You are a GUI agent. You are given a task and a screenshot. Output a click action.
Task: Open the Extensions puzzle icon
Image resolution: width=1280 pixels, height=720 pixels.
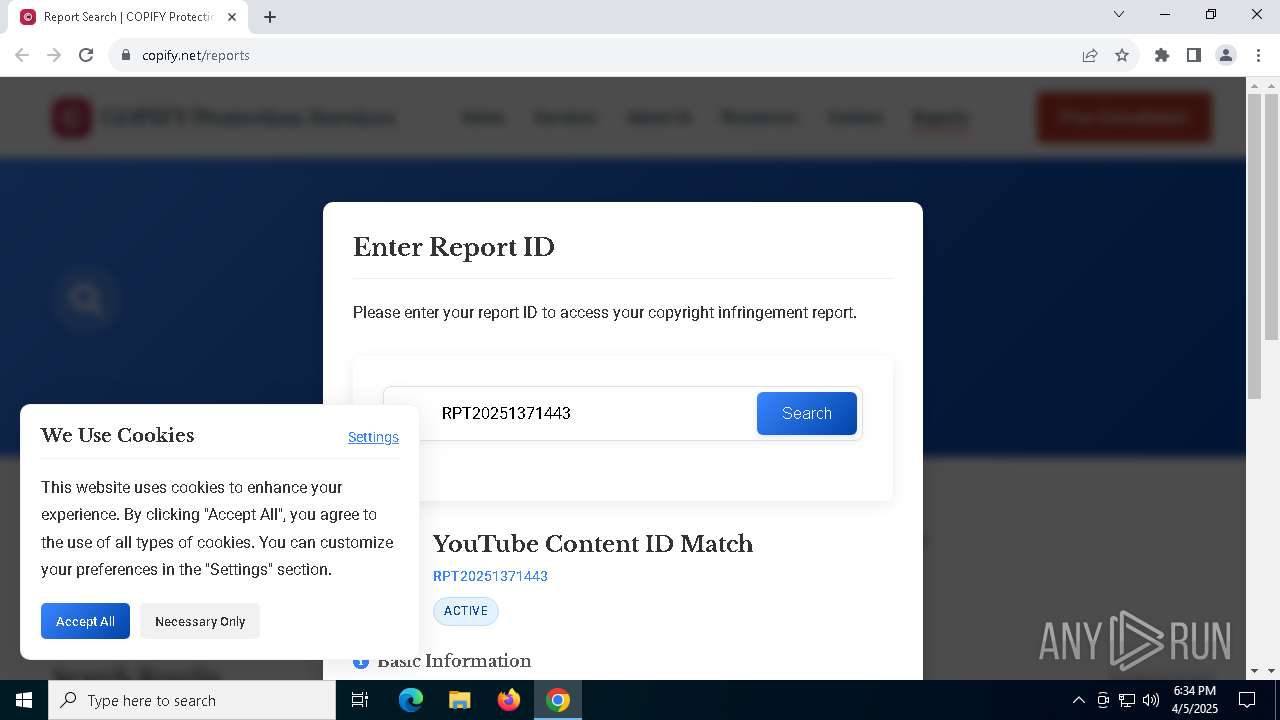pyautogui.click(x=1162, y=55)
